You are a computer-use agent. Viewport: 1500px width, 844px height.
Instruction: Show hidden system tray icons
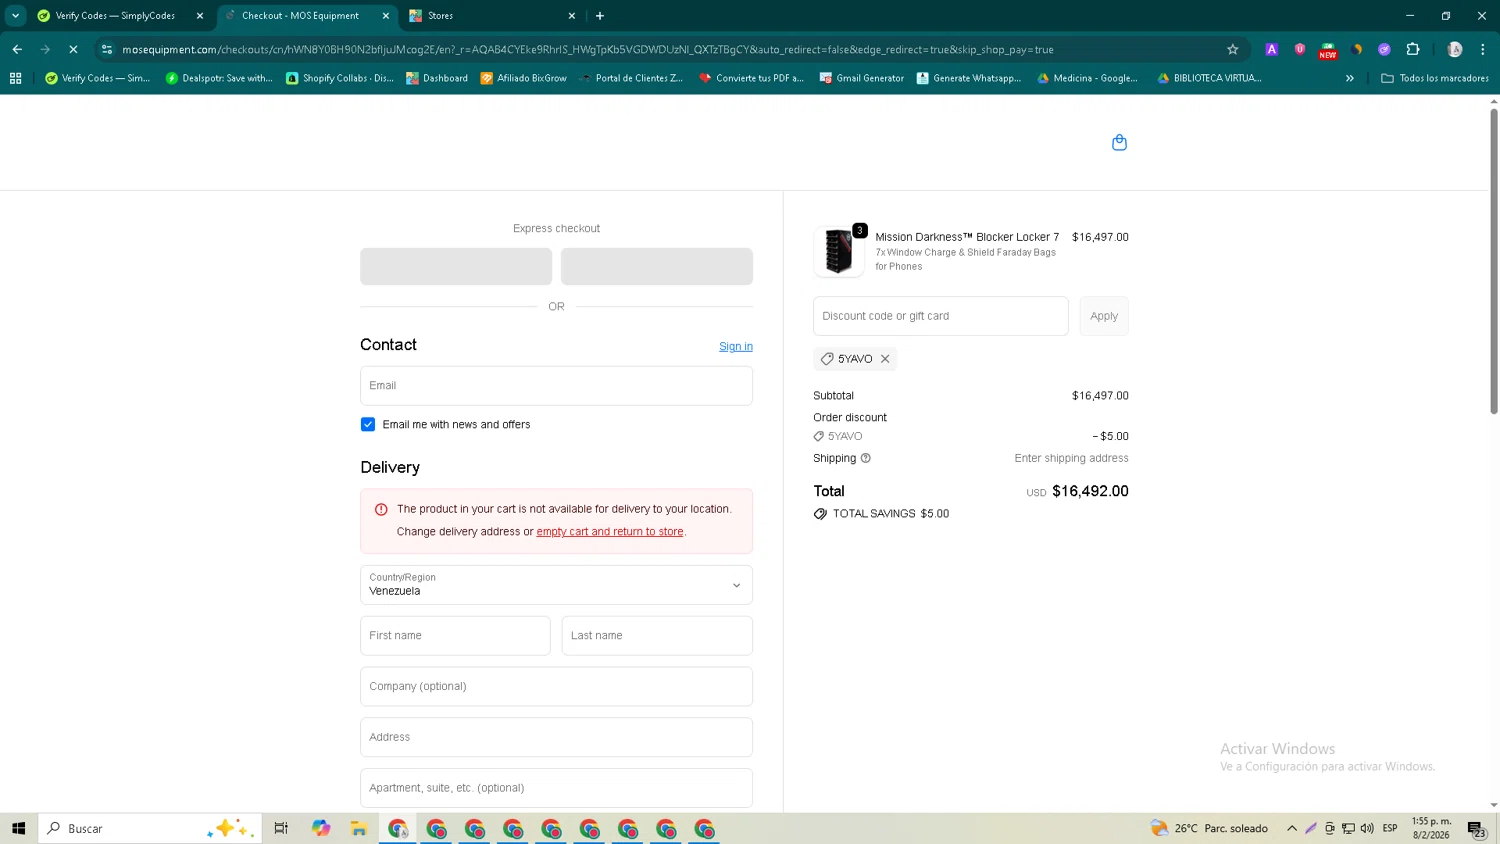click(1292, 828)
